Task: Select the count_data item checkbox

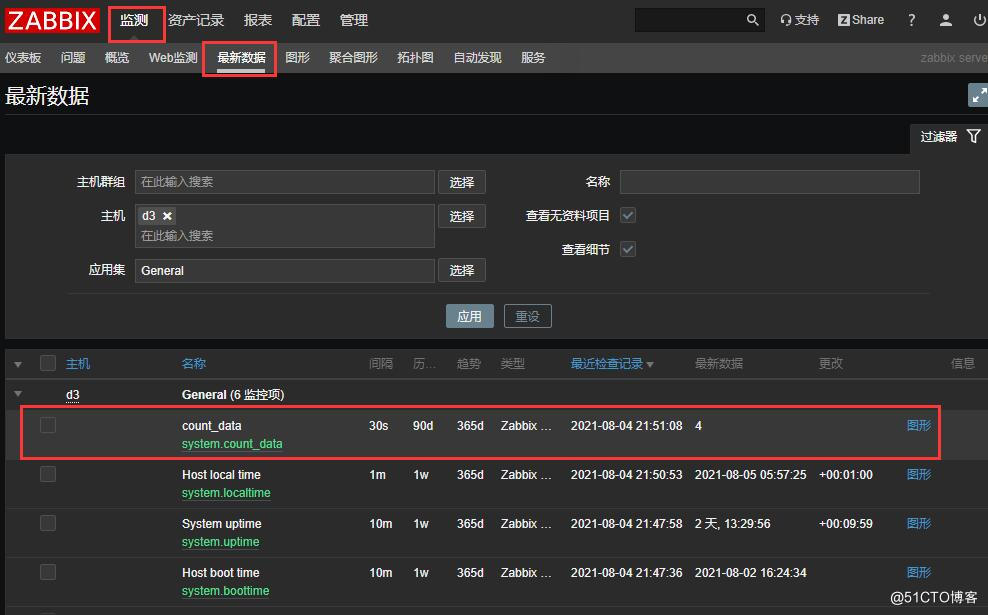Action: [48, 426]
